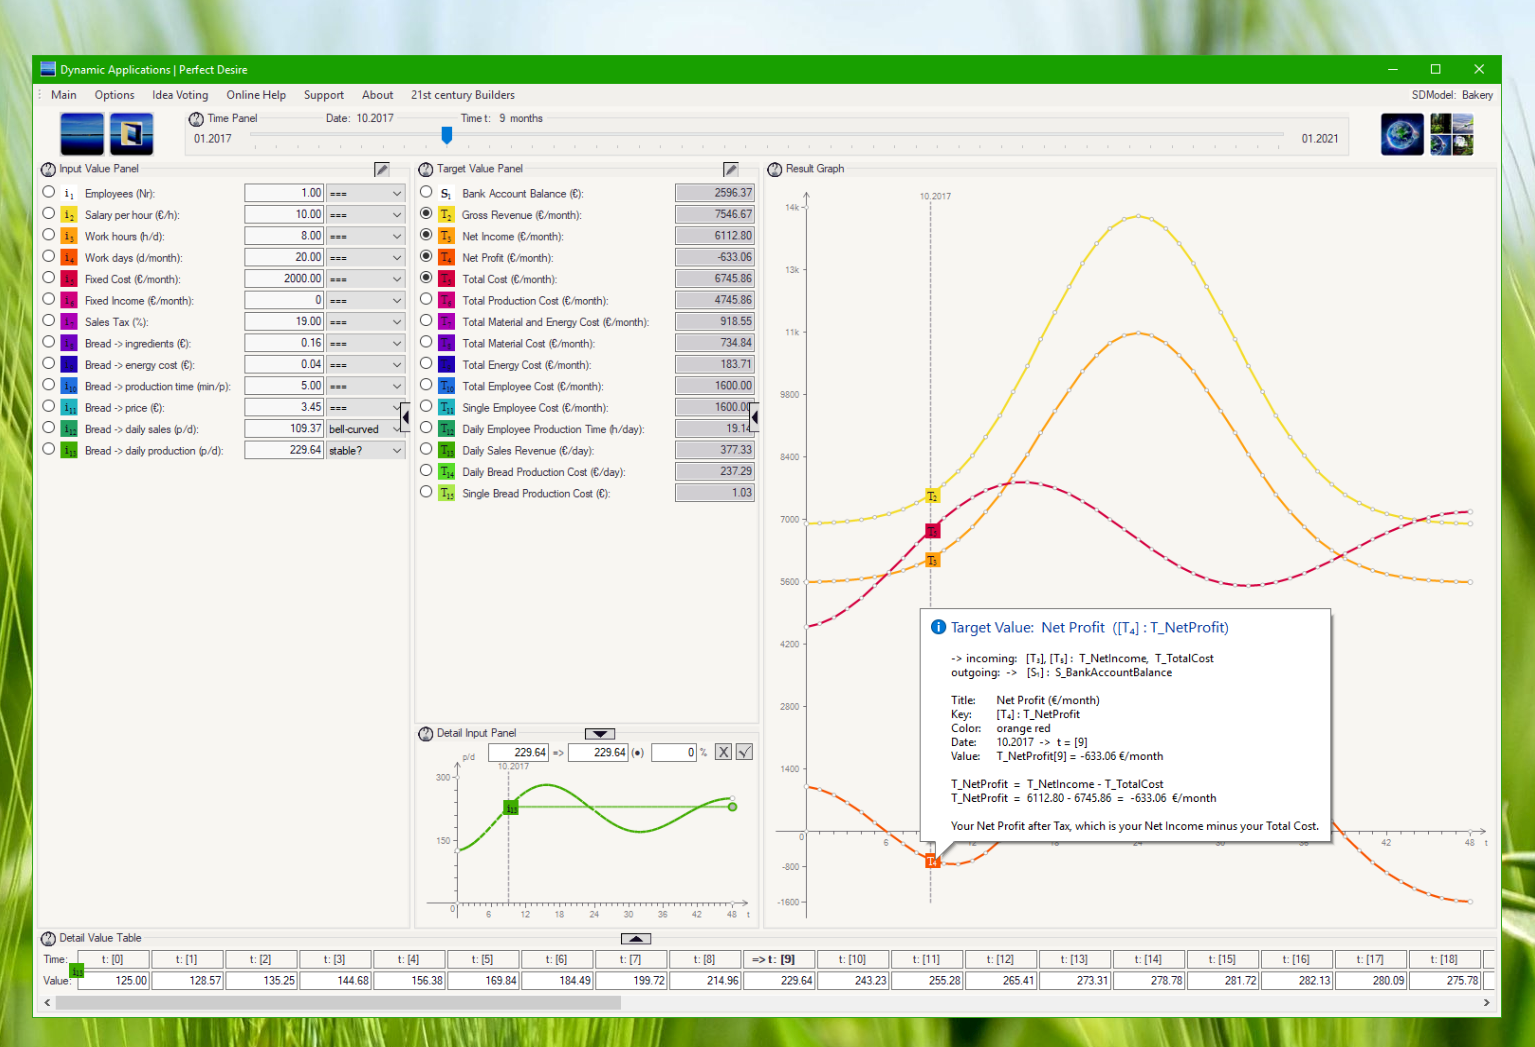Click the sunset picture icon top left

tap(81, 133)
